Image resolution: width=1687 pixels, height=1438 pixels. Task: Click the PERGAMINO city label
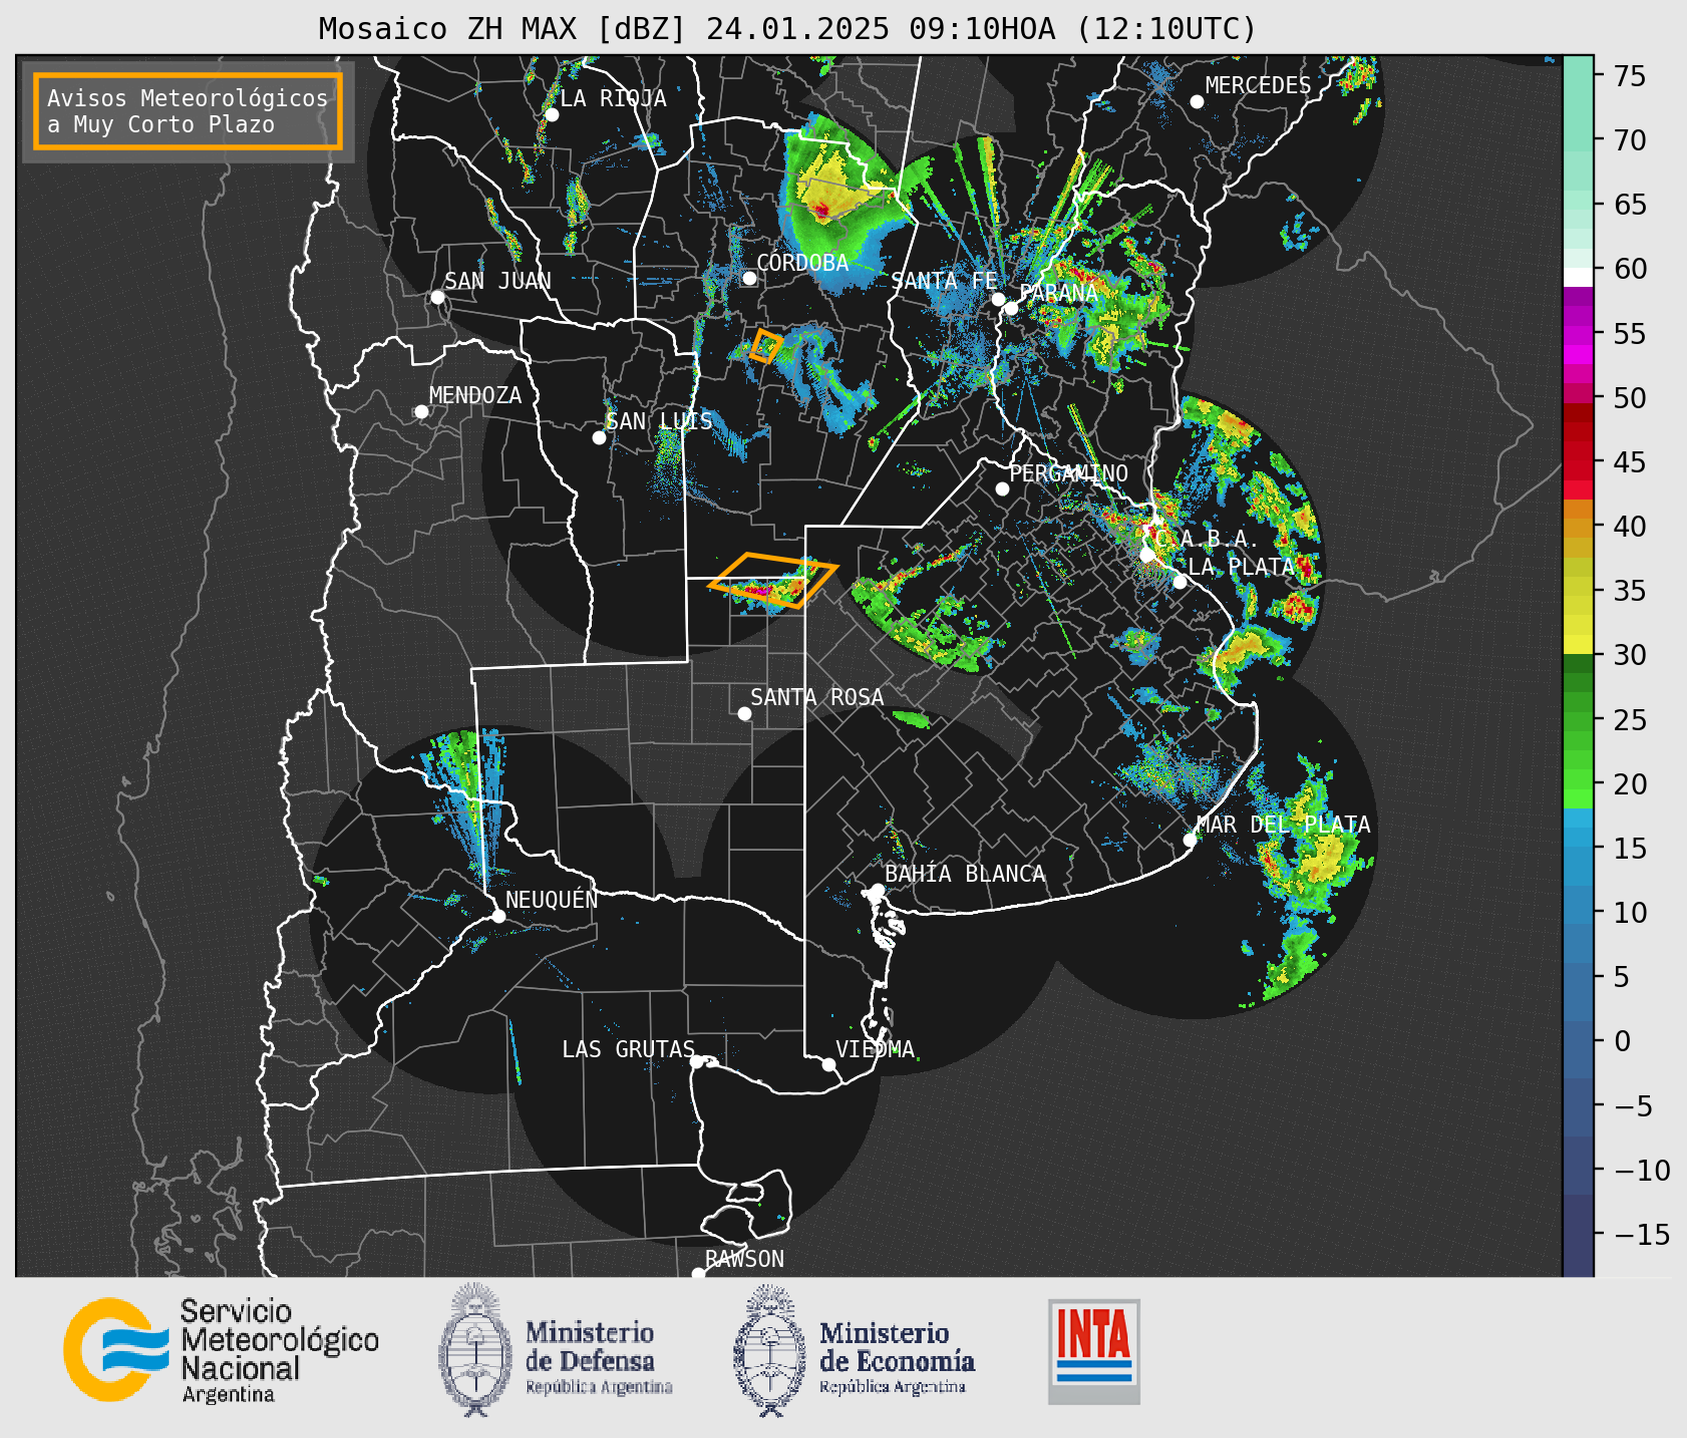click(1069, 473)
